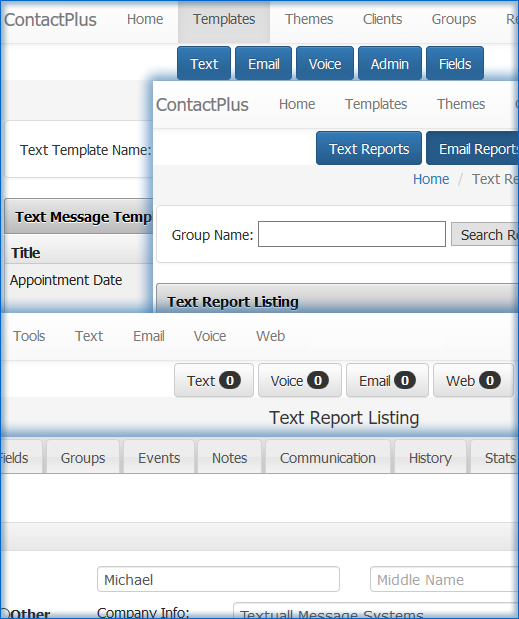This screenshot has height=619, width=519.
Task: Open Home in the topmost ContactPlus navbar
Action: [x=145, y=19]
